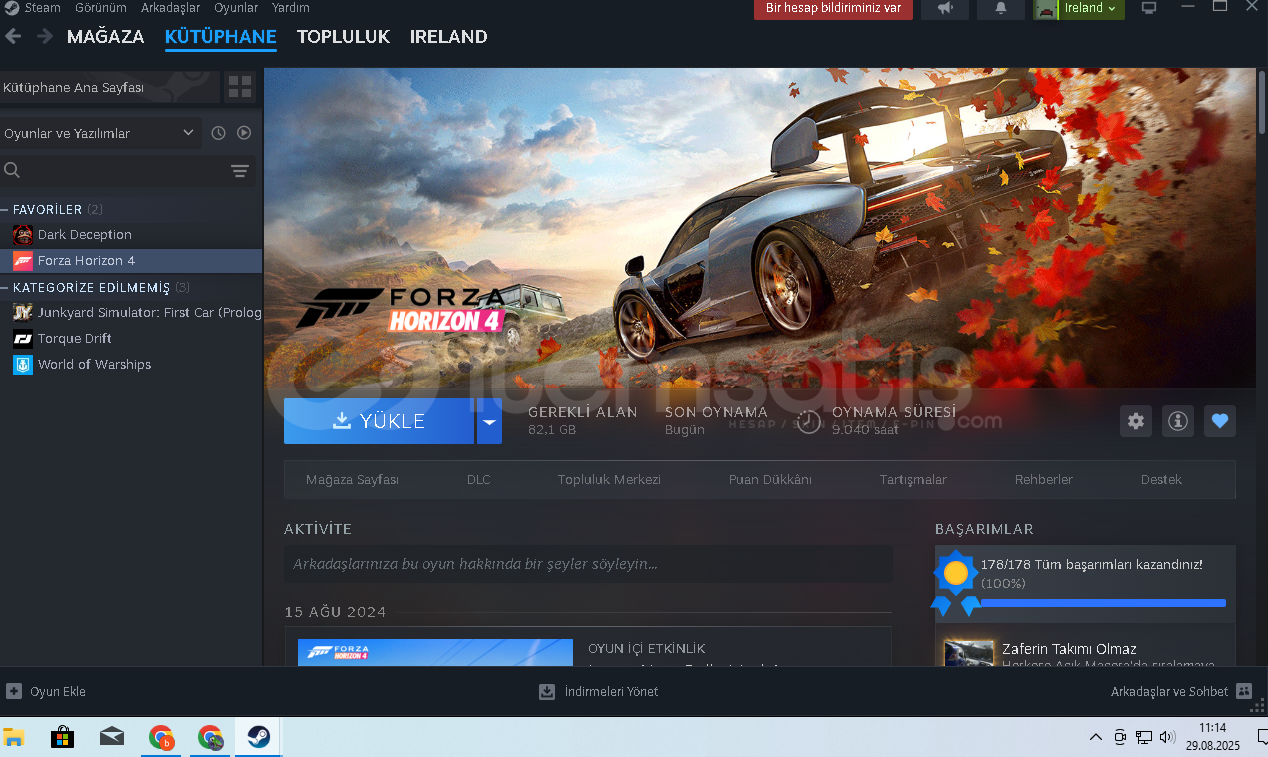Open Microsoft Store taskbar icon

click(x=63, y=738)
